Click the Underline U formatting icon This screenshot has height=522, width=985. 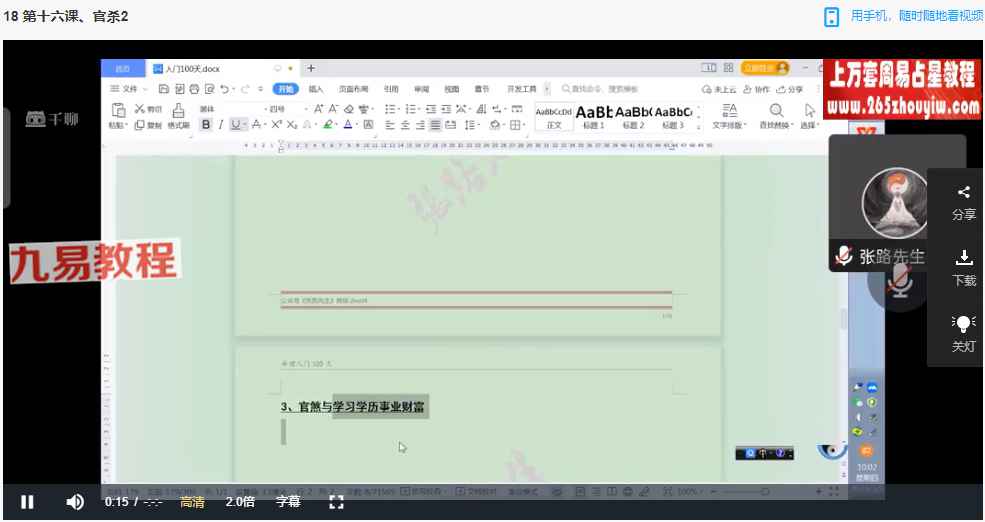click(x=236, y=125)
